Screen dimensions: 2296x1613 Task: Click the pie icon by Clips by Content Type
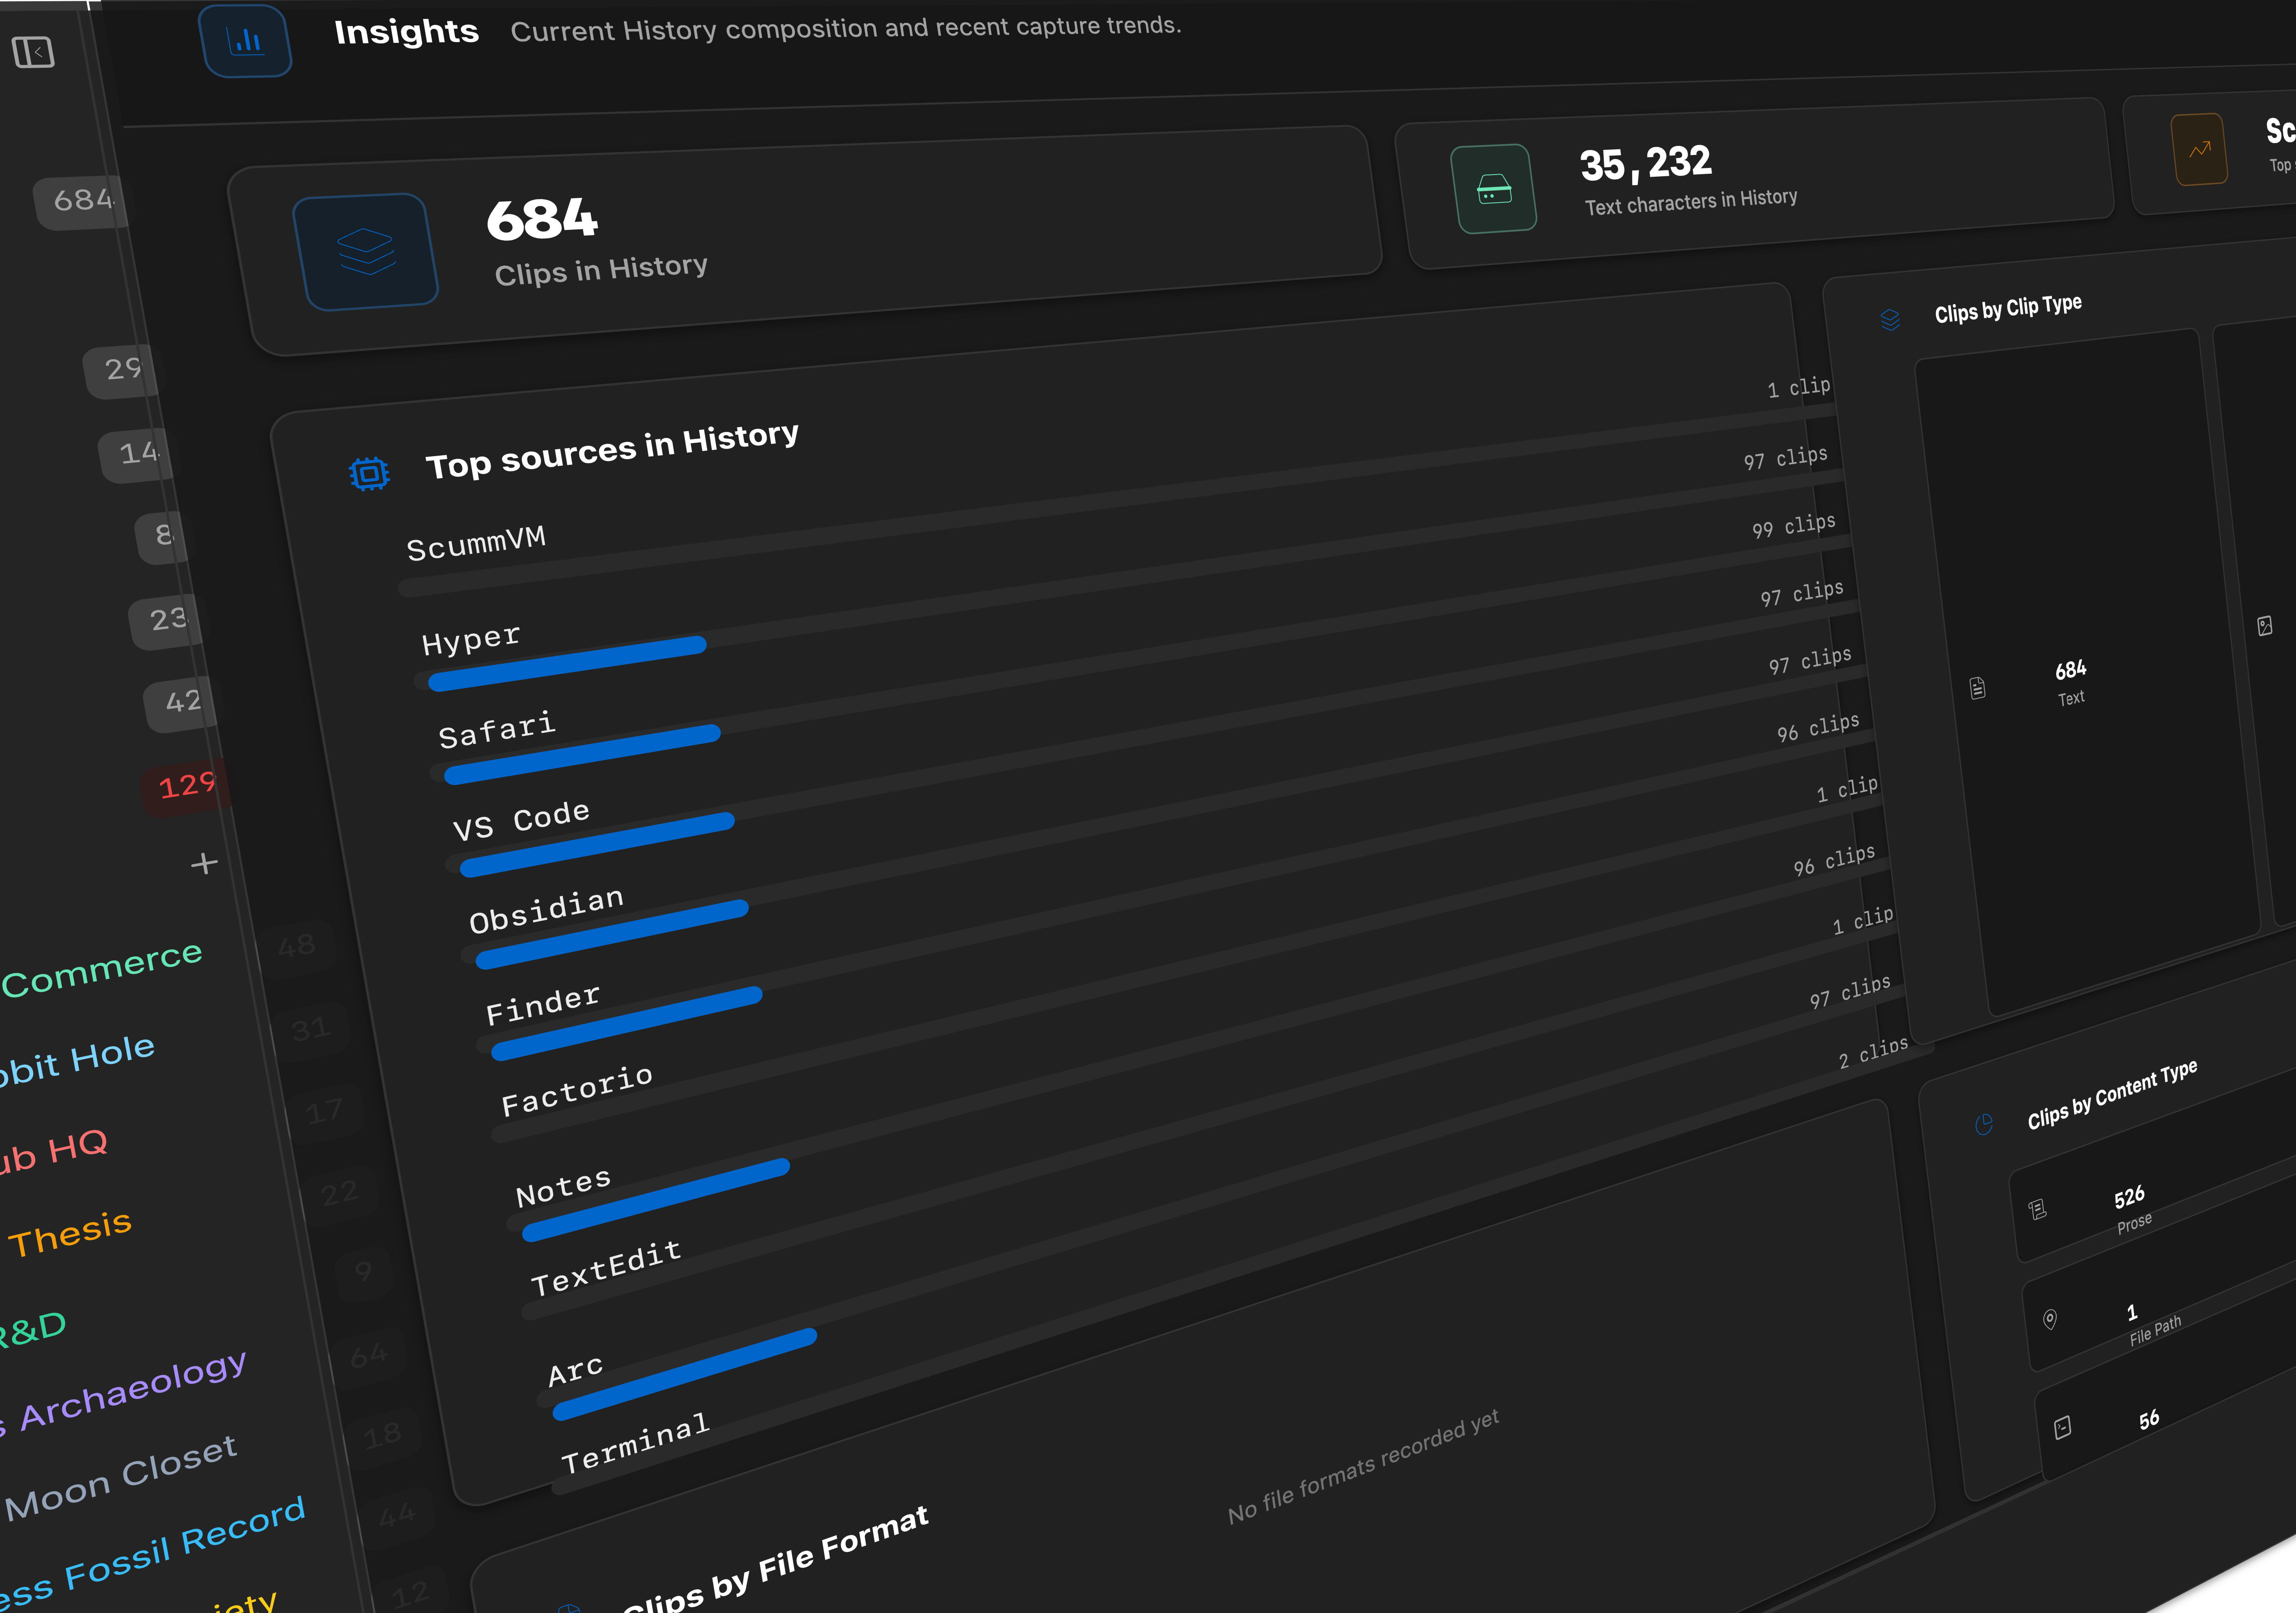point(1984,1124)
